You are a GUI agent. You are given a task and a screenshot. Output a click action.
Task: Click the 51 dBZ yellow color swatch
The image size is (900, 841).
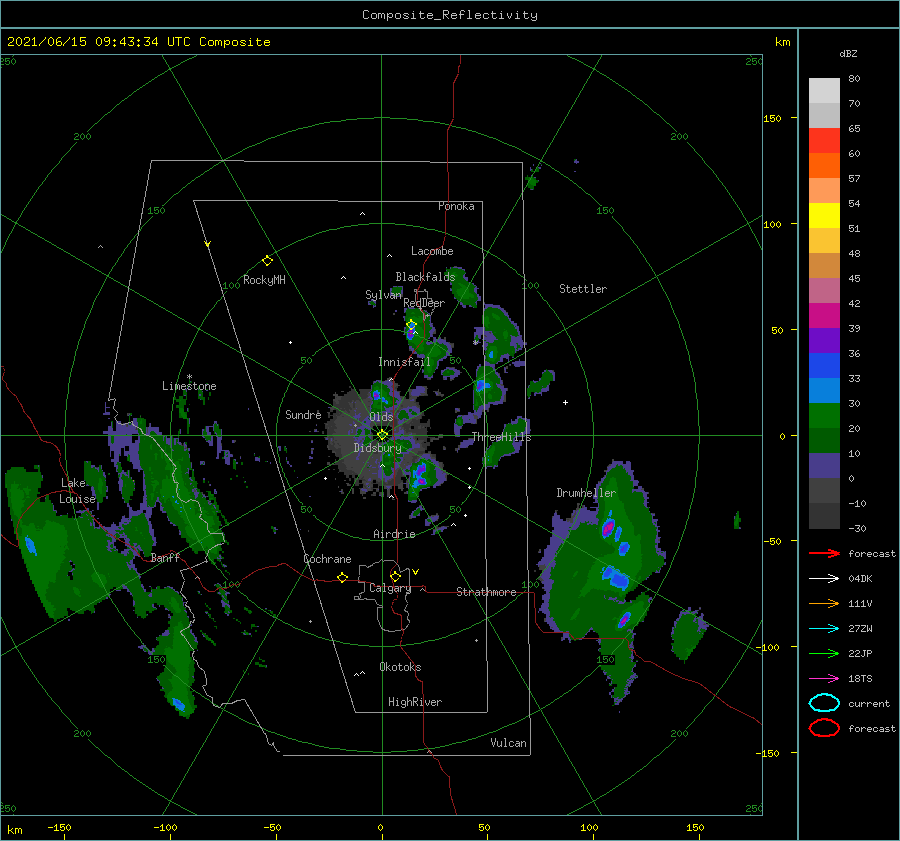point(824,215)
